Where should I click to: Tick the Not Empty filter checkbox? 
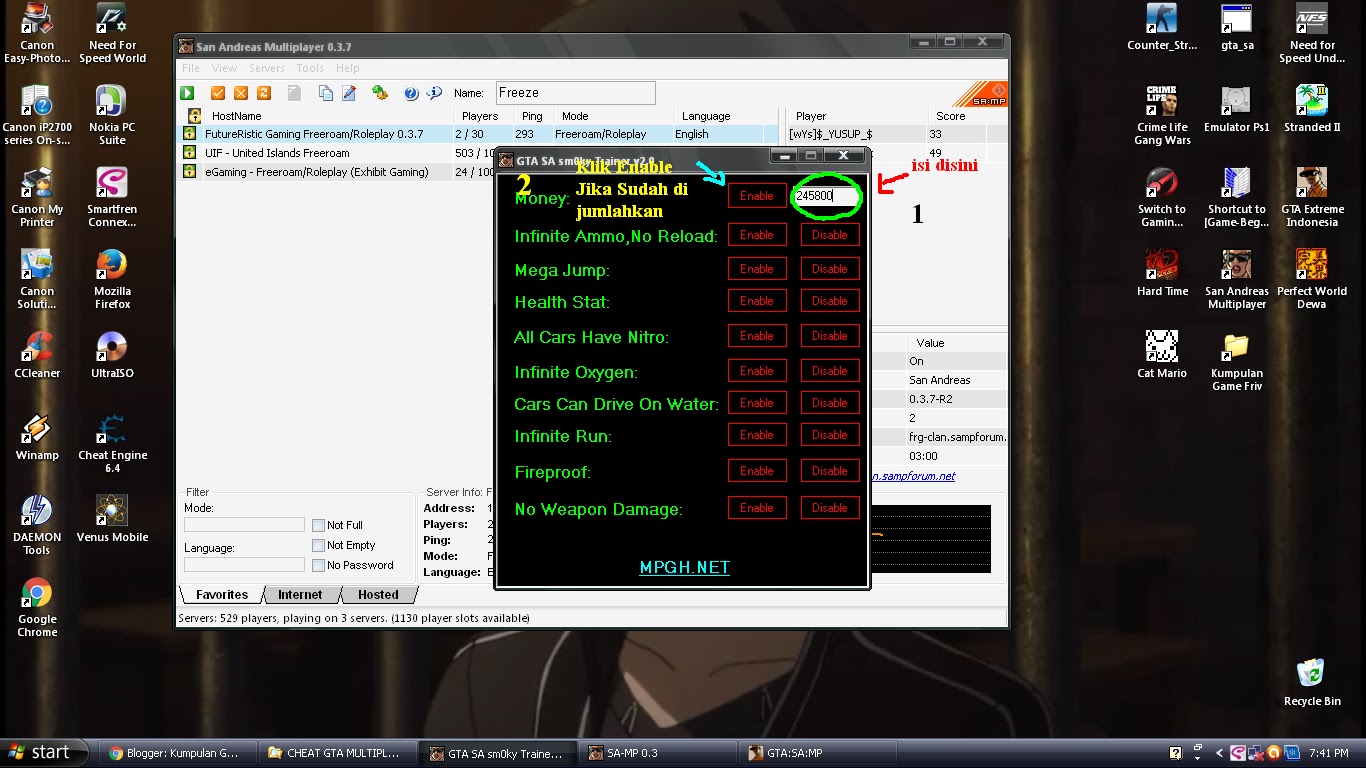point(318,545)
